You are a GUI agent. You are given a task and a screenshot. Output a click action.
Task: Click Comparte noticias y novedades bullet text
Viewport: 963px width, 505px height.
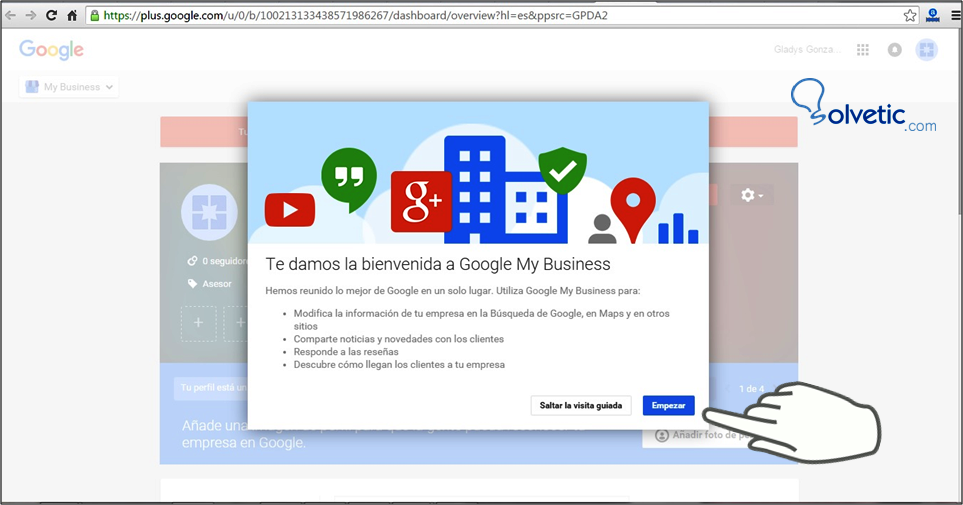click(399, 339)
